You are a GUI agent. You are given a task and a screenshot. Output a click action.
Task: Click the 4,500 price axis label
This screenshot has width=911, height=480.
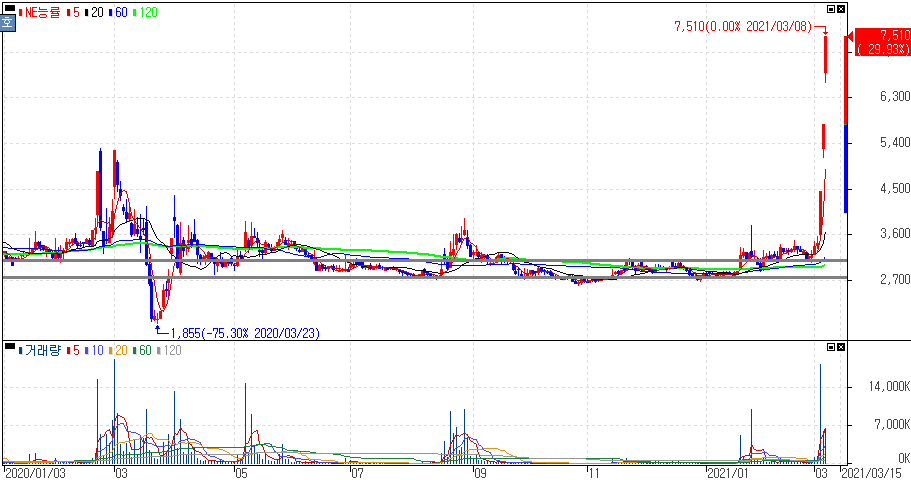[x=895, y=188]
